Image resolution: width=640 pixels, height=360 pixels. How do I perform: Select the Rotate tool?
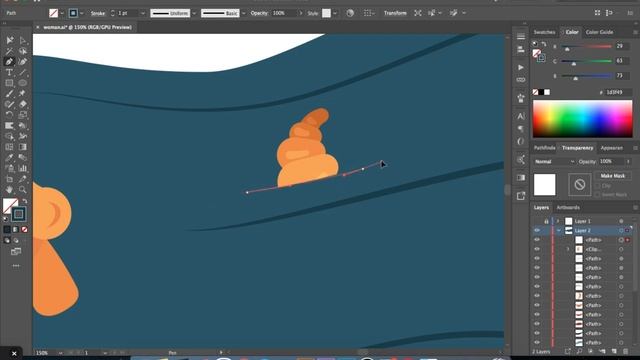(9, 115)
